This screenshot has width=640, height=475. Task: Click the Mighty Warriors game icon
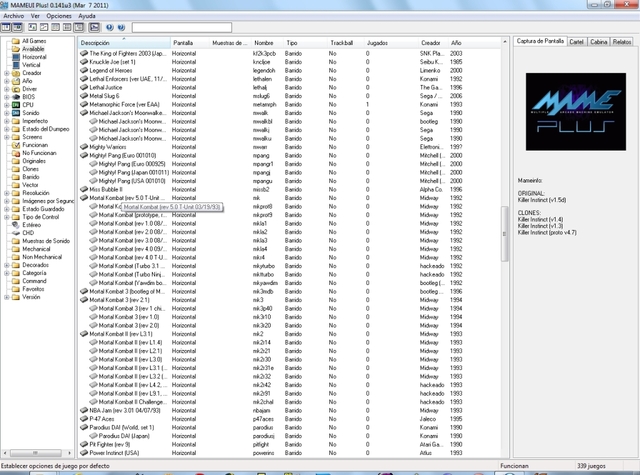[x=84, y=146]
